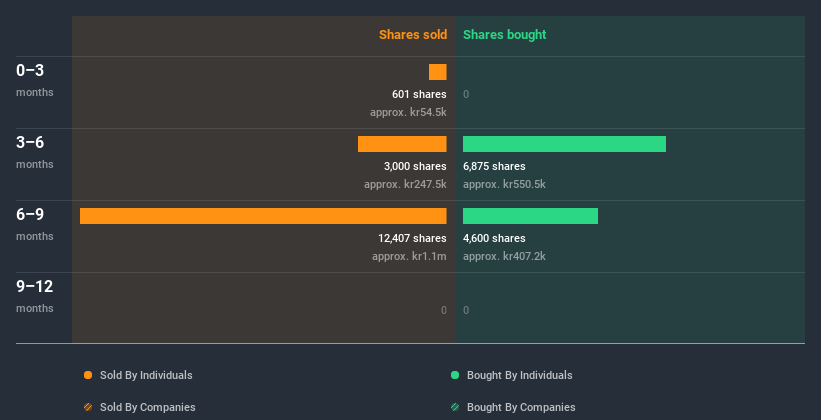Click the 6–9 months row label

pos(35,224)
